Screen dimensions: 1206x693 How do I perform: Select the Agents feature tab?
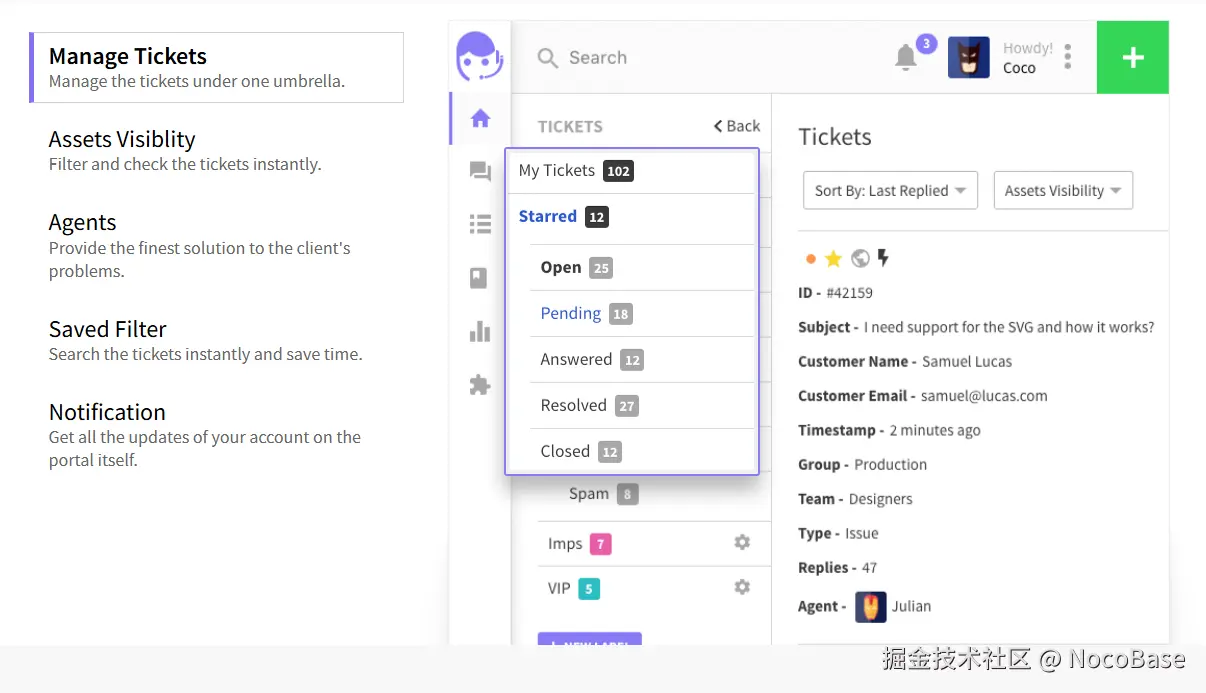click(x=200, y=246)
